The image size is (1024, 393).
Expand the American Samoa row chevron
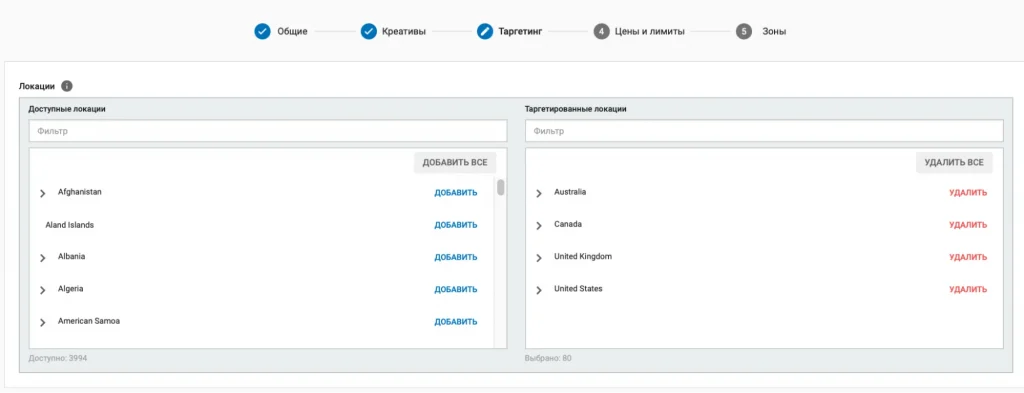point(43,322)
